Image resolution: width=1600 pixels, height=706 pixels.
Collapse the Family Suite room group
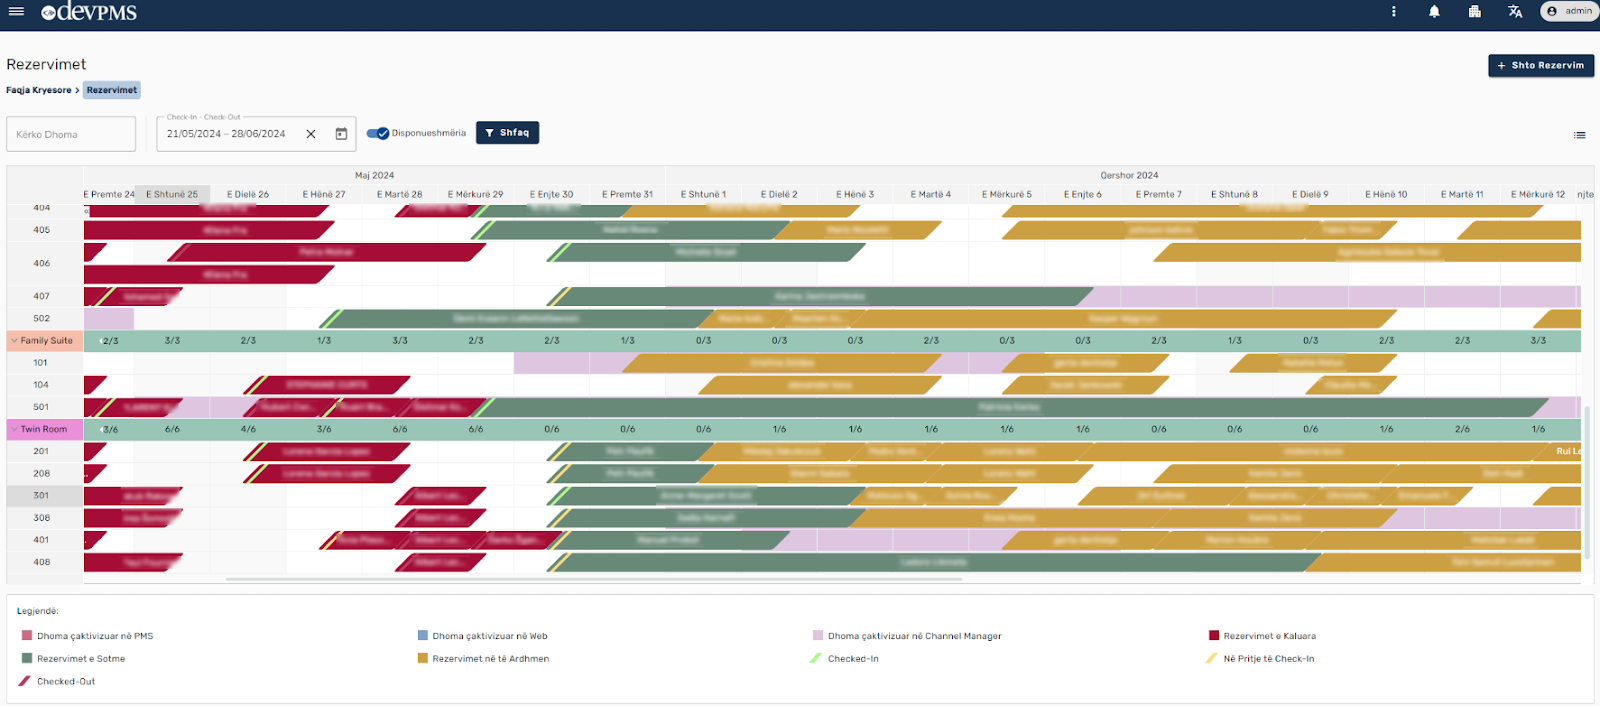point(14,341)
